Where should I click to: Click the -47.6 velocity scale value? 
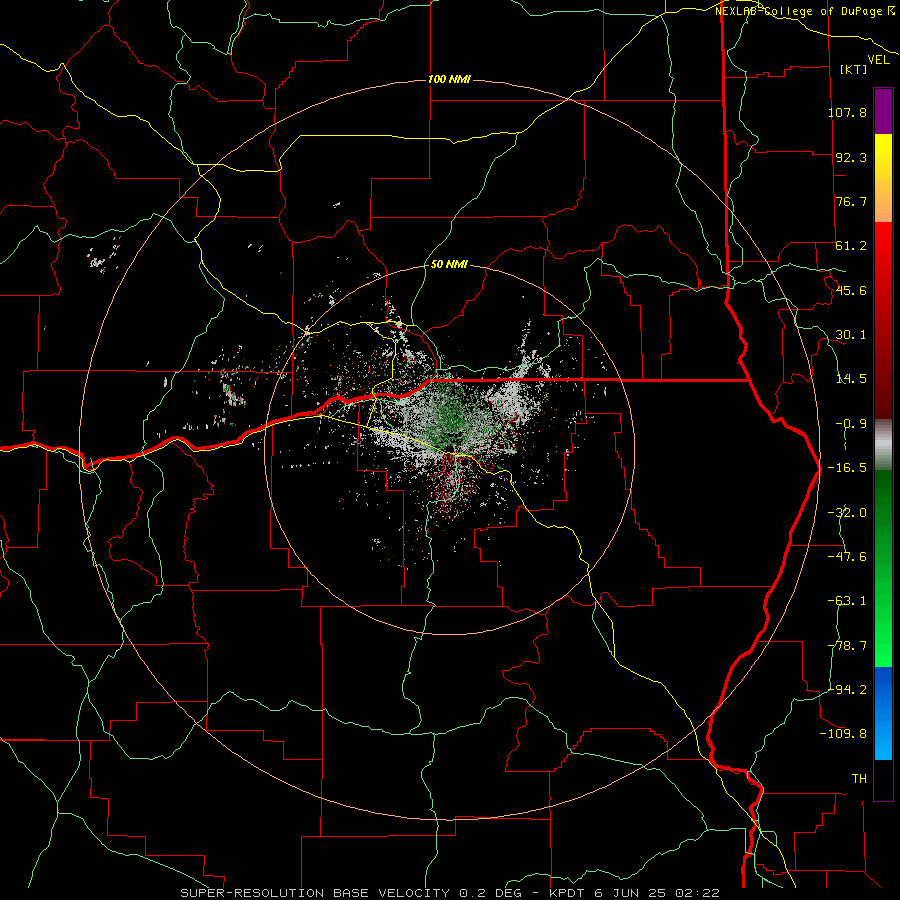point(847,557)
